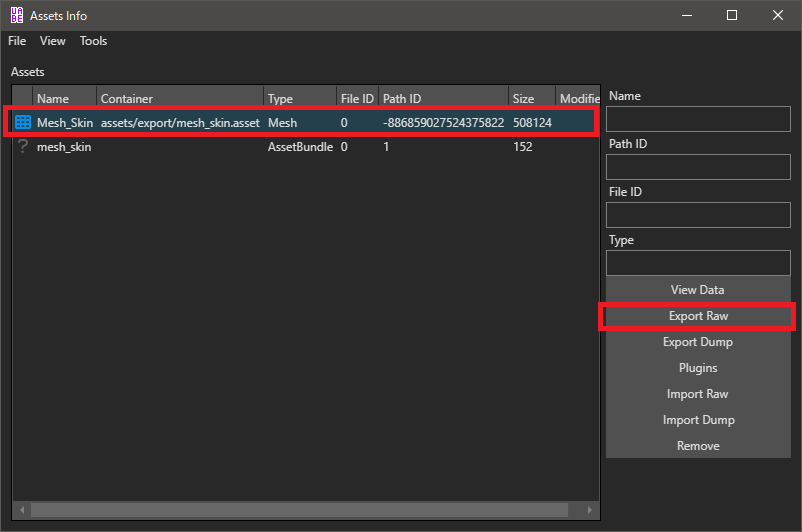Click the Export Raw button
Image resolution: width=802 pixels, height=532 pixels.
click(x=698, y=316)
